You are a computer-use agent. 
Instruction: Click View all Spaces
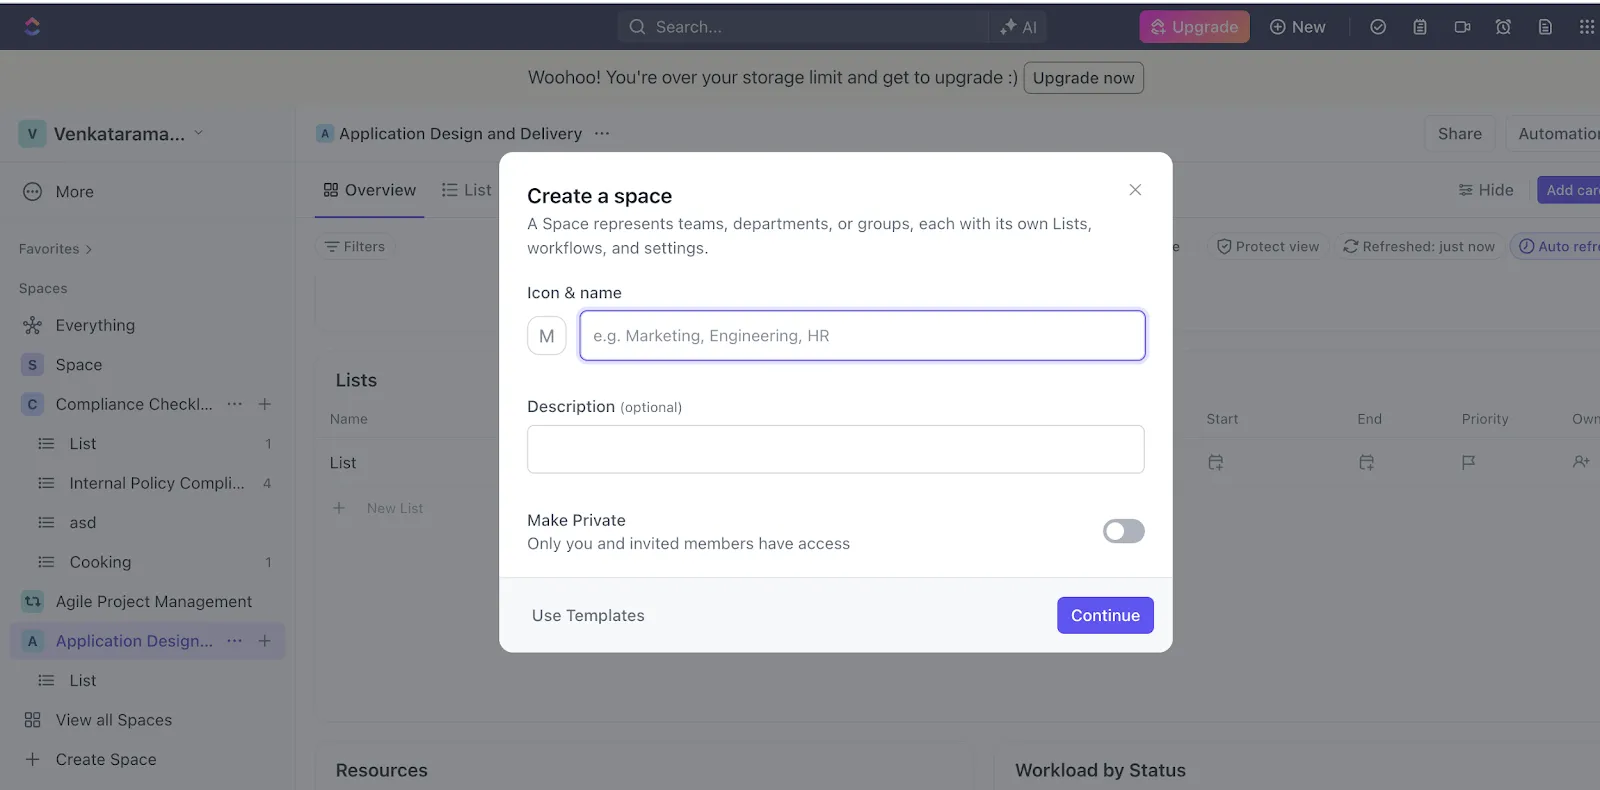point(114,720)
